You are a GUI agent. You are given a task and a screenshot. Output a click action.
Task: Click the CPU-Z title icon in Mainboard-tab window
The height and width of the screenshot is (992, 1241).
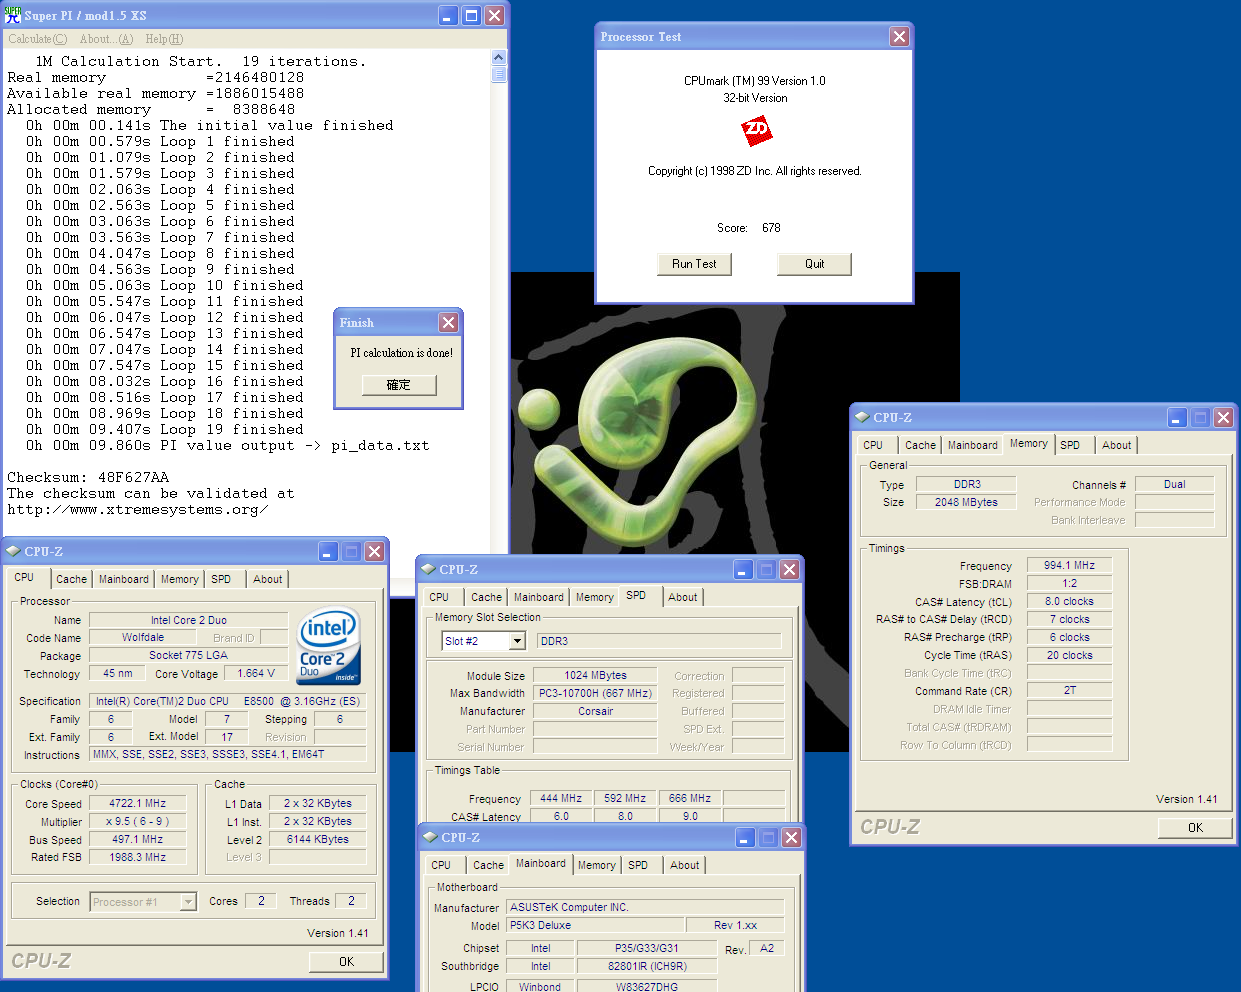(430, 837)
